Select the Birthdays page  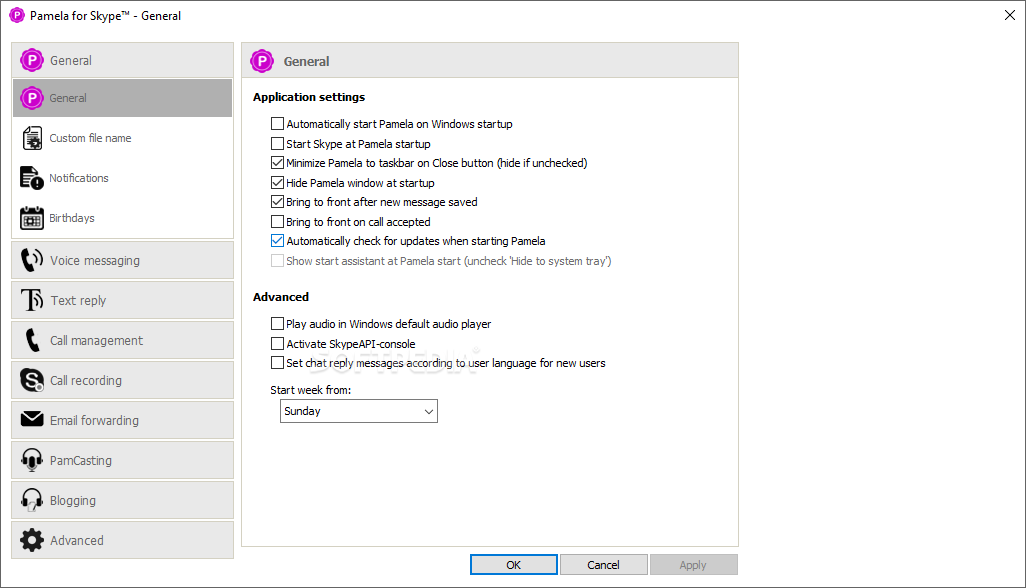point(122,218)
